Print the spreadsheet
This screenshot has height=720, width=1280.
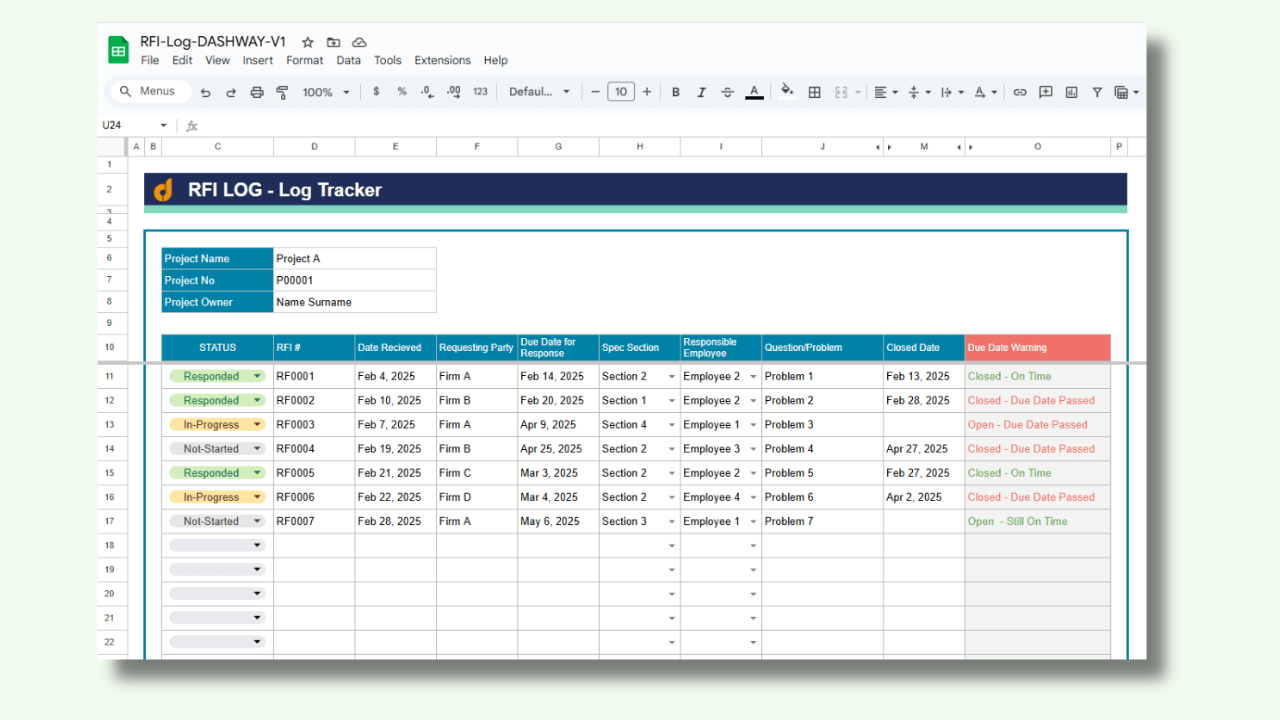click(x=257, y=92)
